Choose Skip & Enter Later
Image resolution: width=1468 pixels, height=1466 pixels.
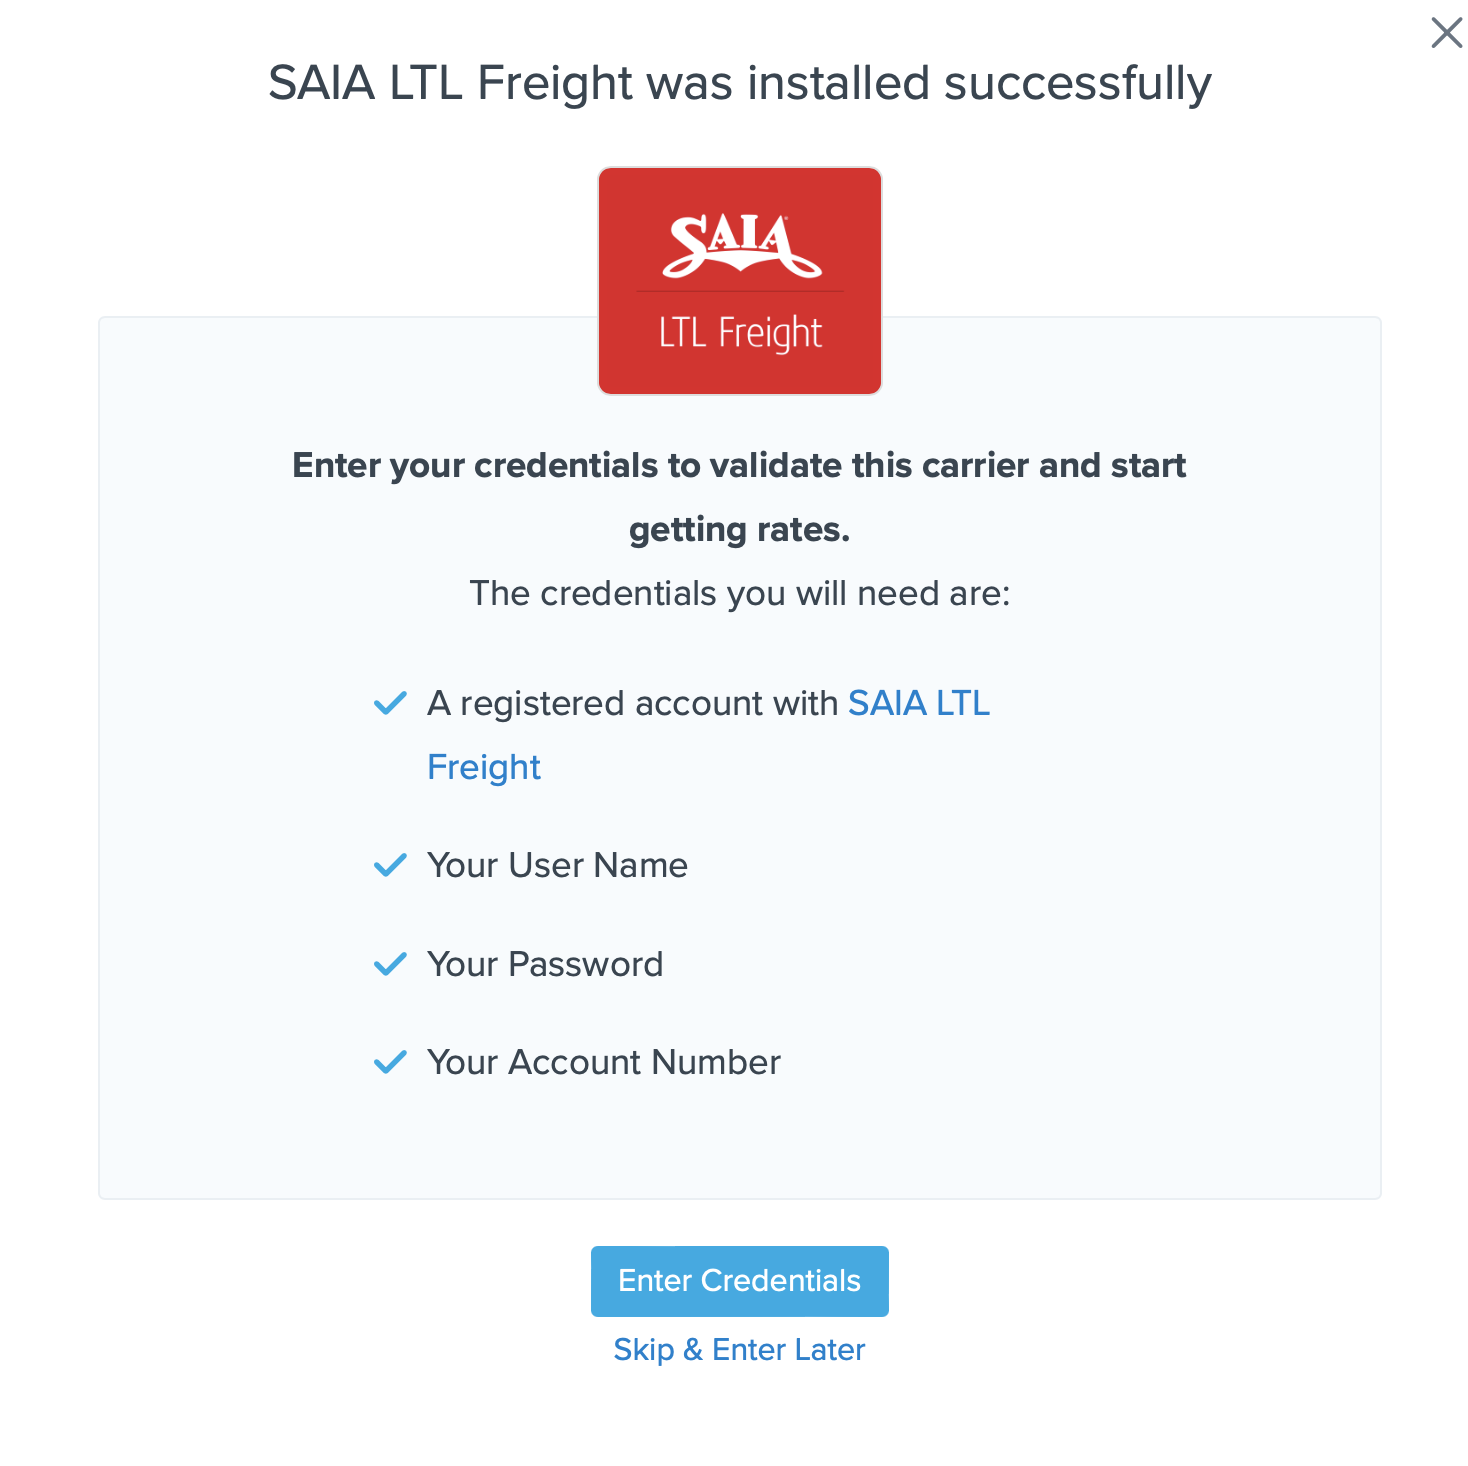click(739, 1350)
